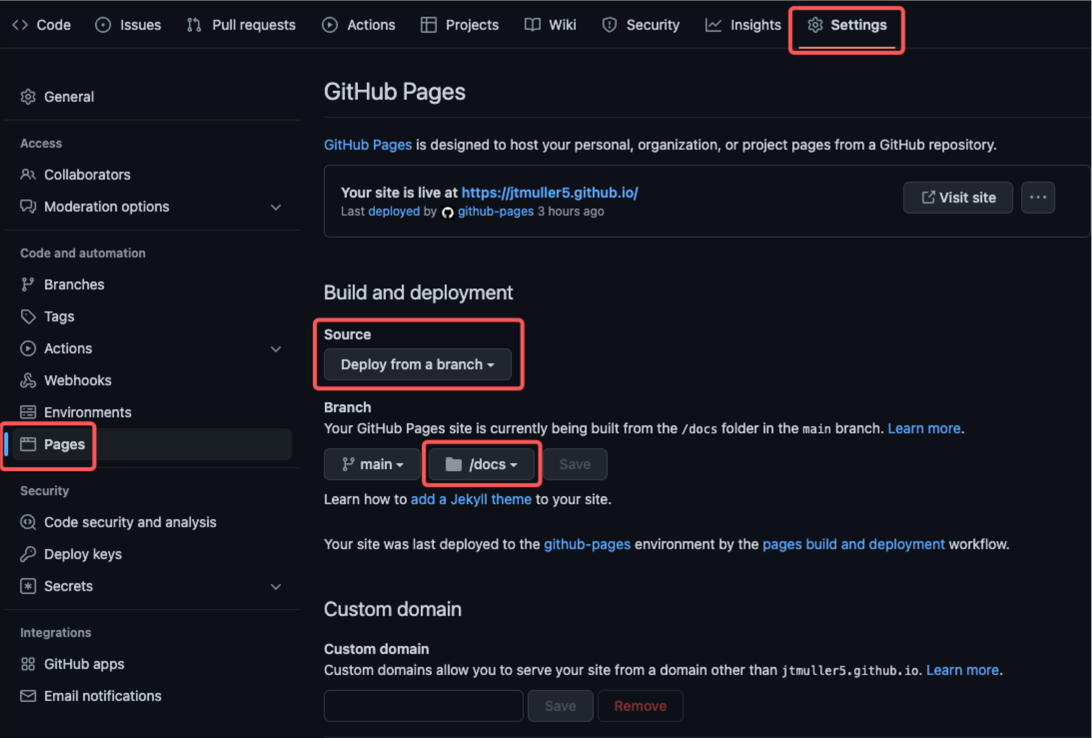This screenshot has width=1092, height=738.
Task: Open the Insights tab
Action: 743,25
